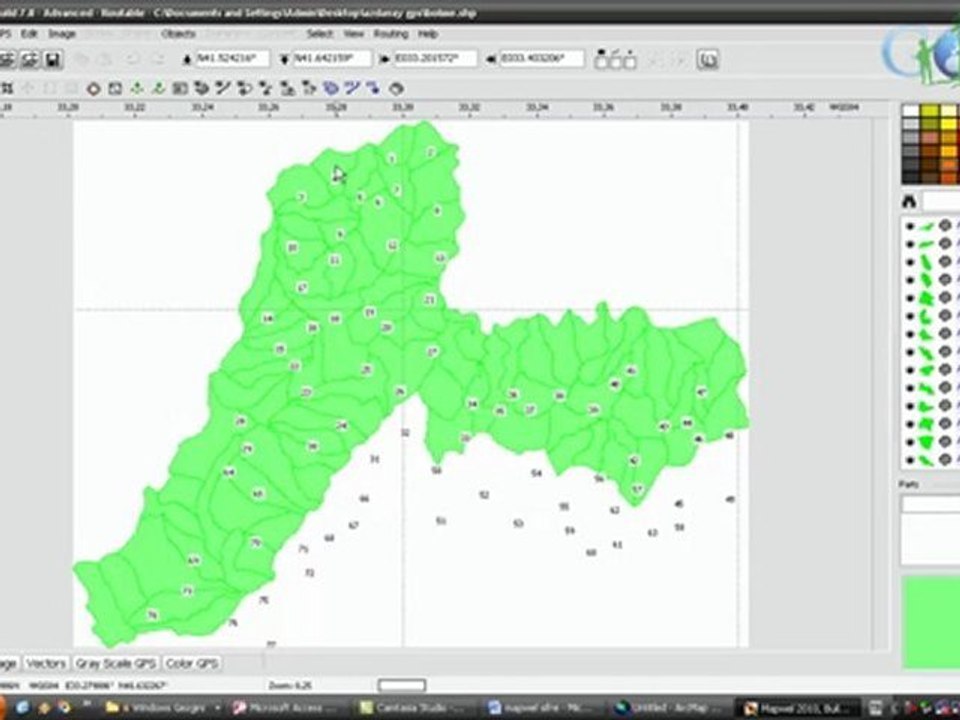Click the second green arrow tool icon
The height and width of the screenshot is (720, 960).
(159, 89)
